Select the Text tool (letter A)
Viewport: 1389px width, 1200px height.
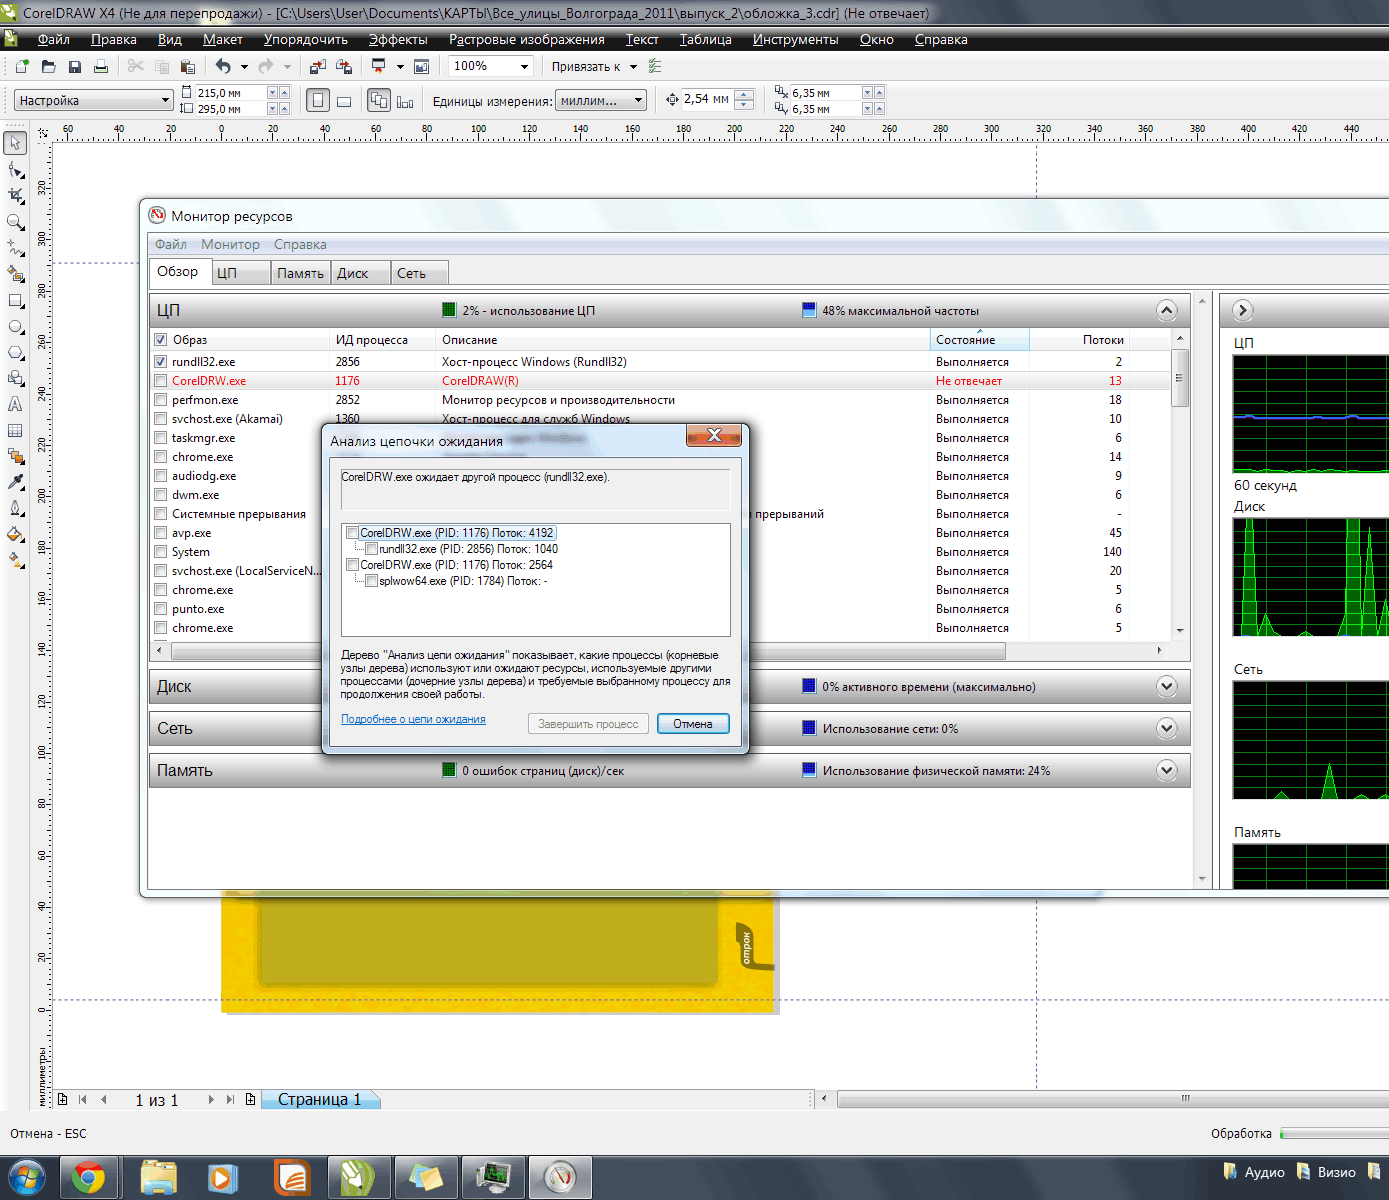[15, 404]
